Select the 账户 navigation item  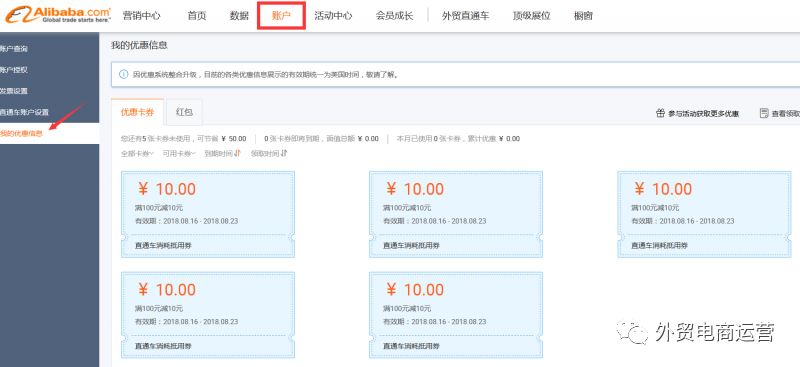[281, 16]
